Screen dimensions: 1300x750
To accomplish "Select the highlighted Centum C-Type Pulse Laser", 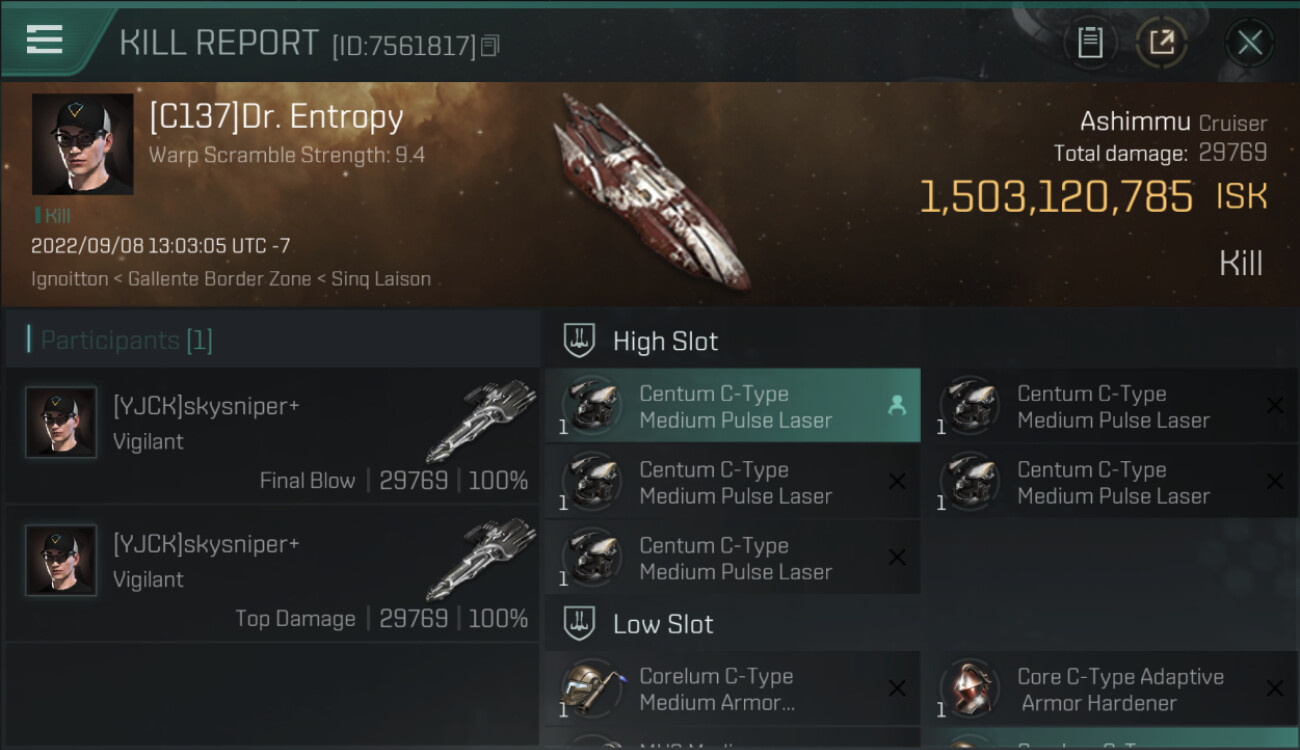I will tap(733, 407).
